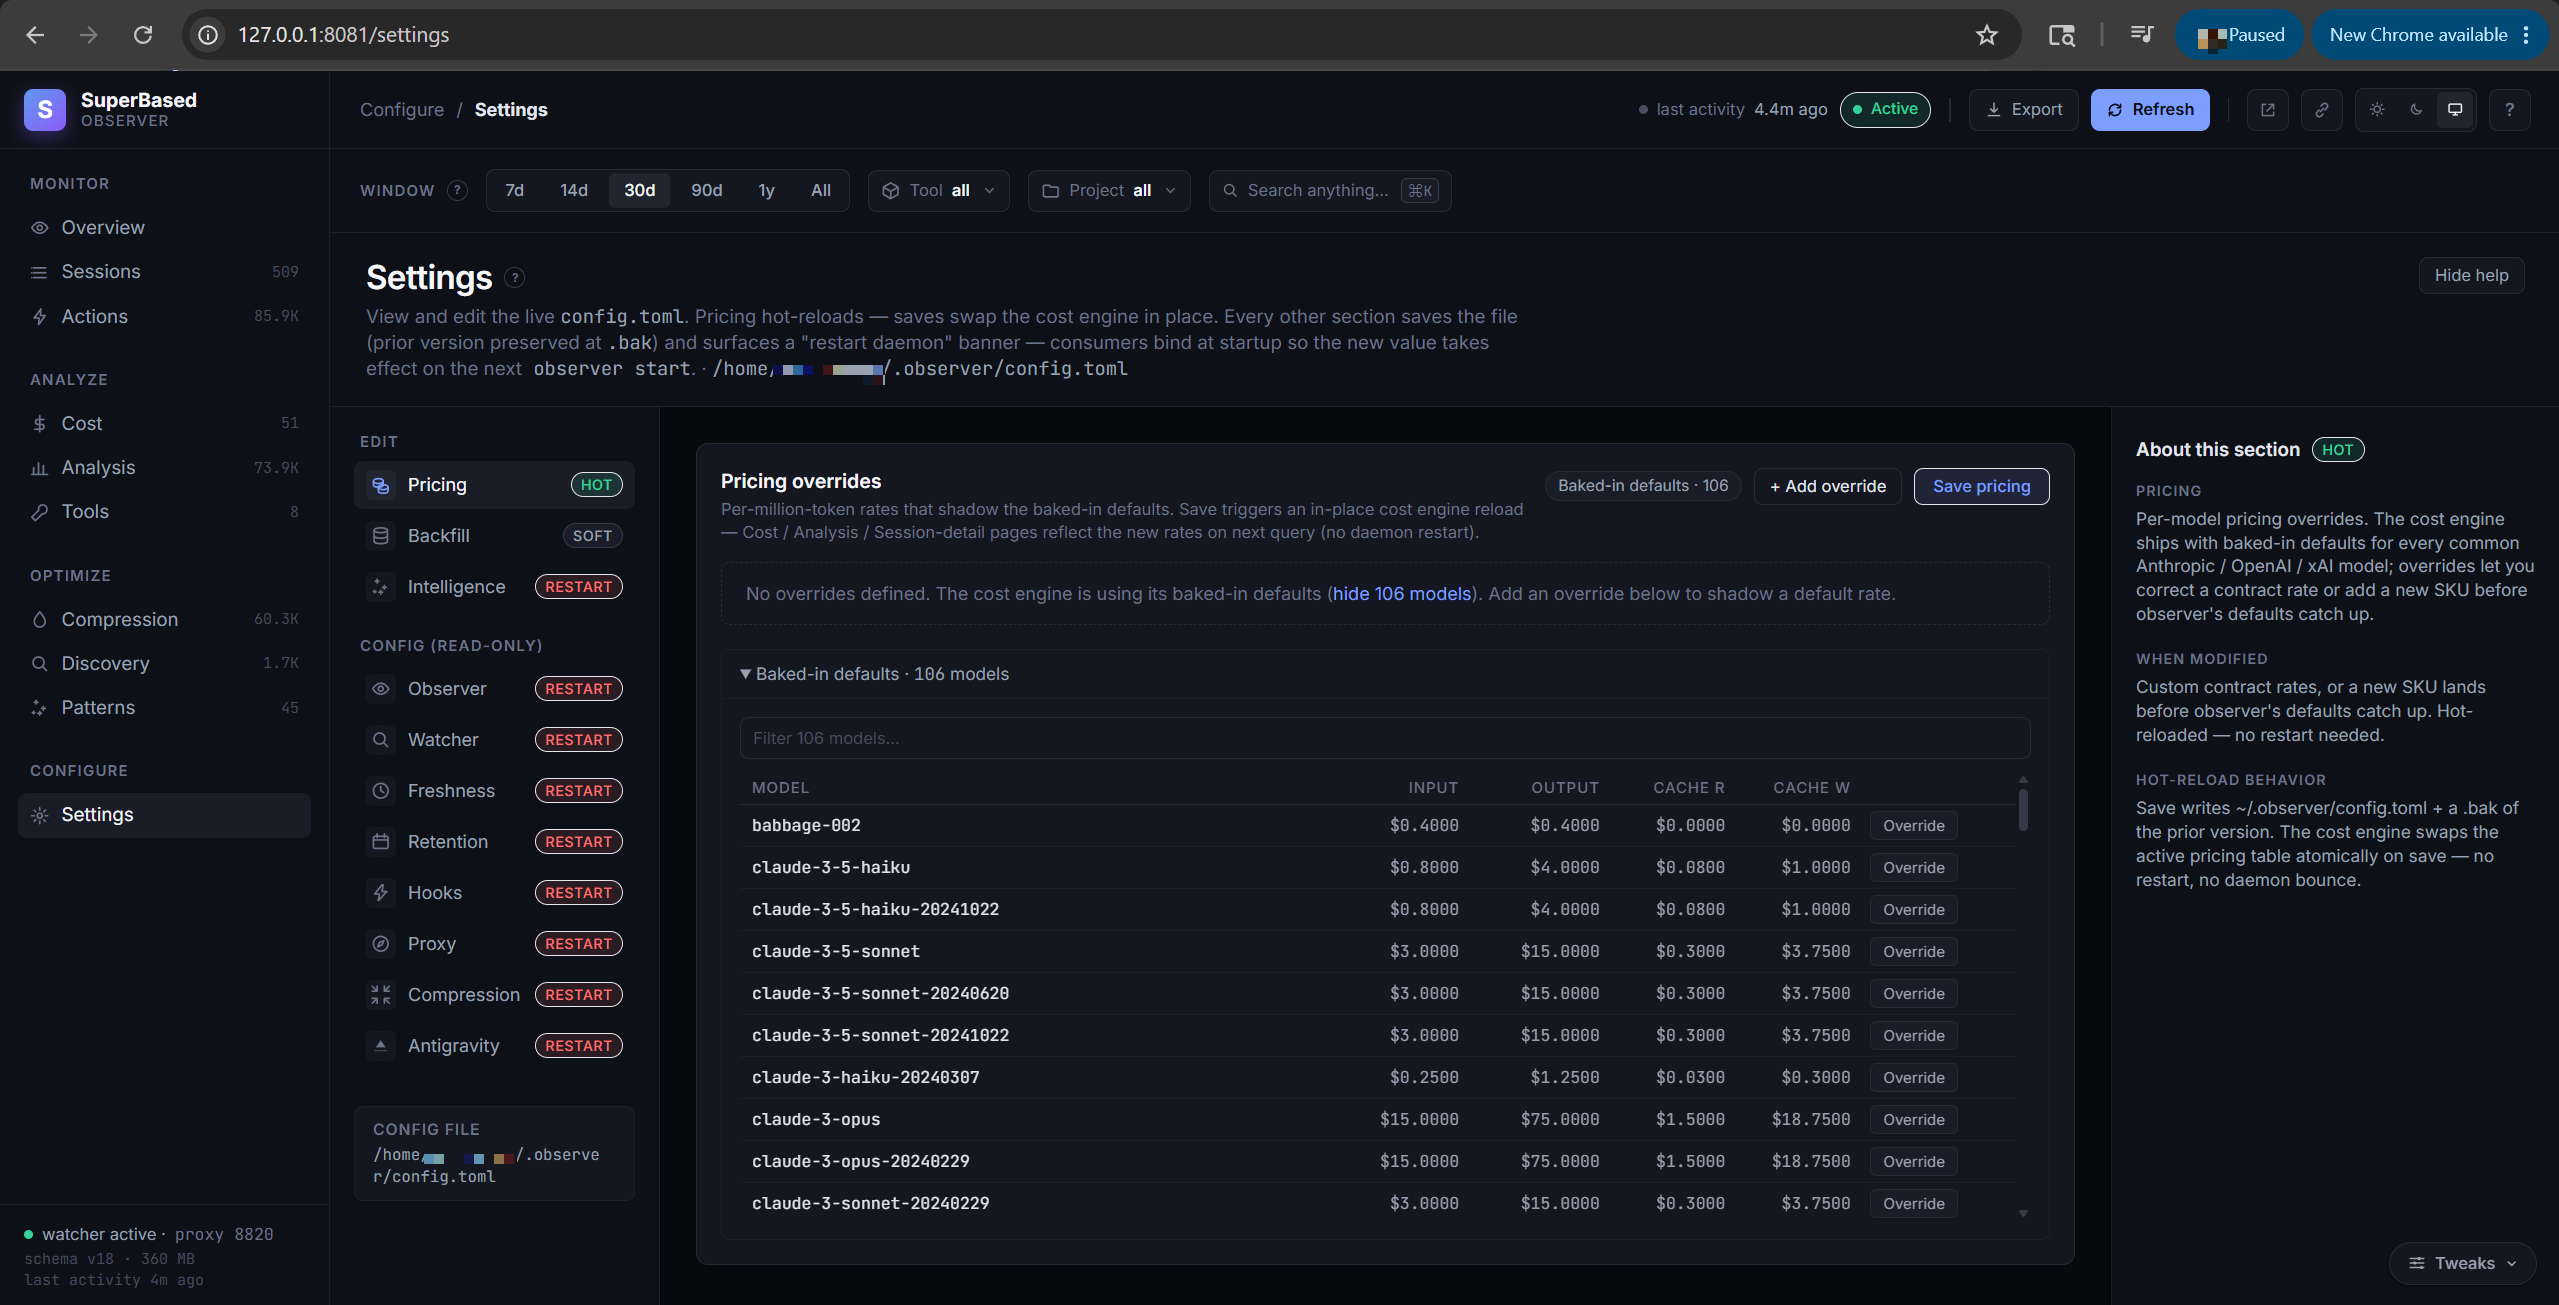
Task: Open link in new window icon
Action: 2267,110
